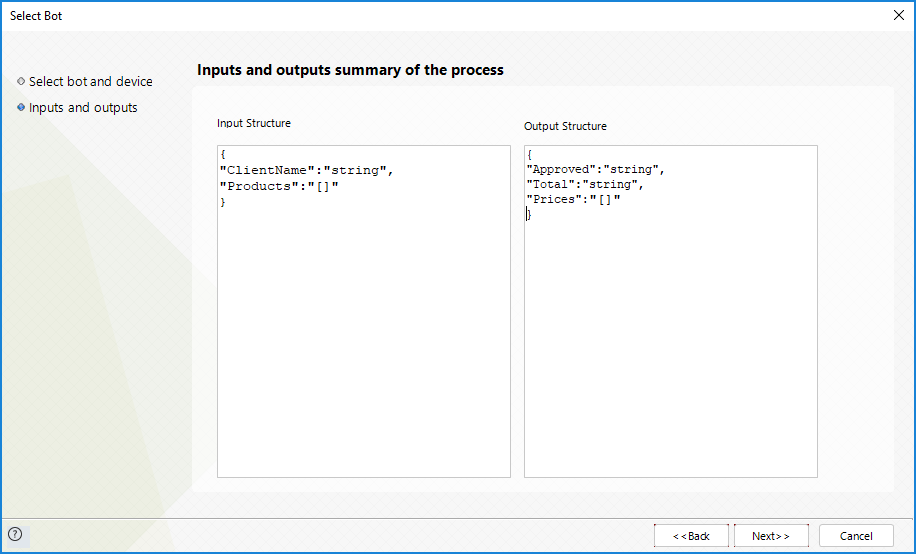
Task: Click the Input Structure label
Action: point(254,123)
